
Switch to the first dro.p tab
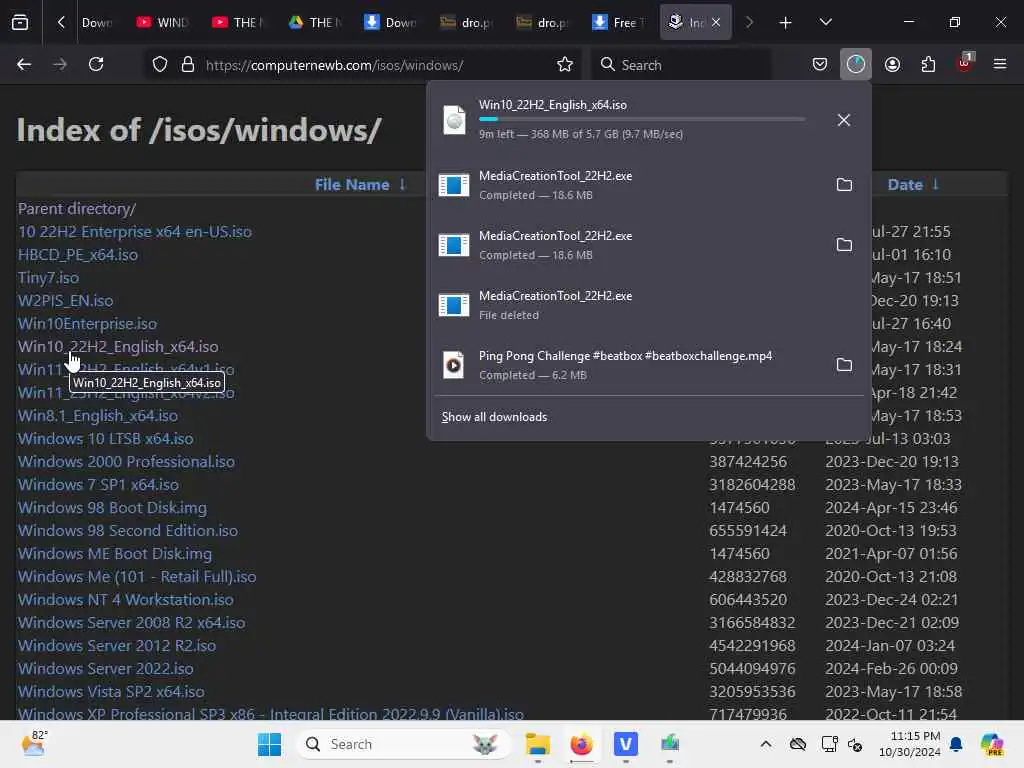(467, 22)
